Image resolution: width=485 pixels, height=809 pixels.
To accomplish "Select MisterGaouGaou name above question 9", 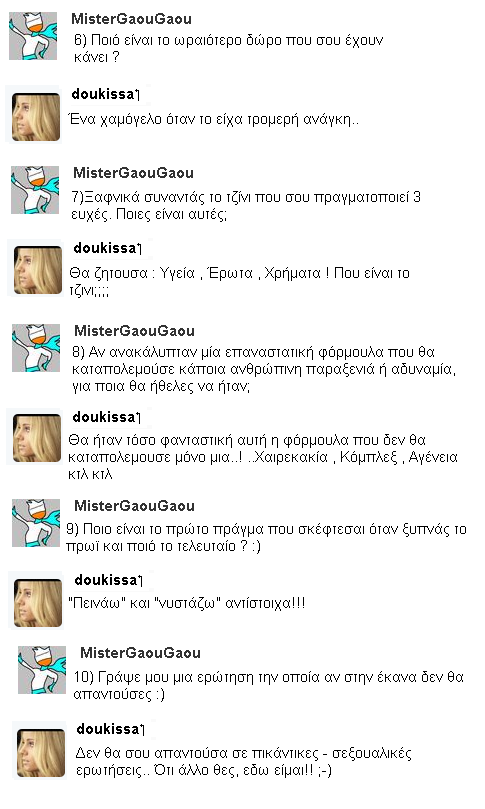I will (134, 506).
